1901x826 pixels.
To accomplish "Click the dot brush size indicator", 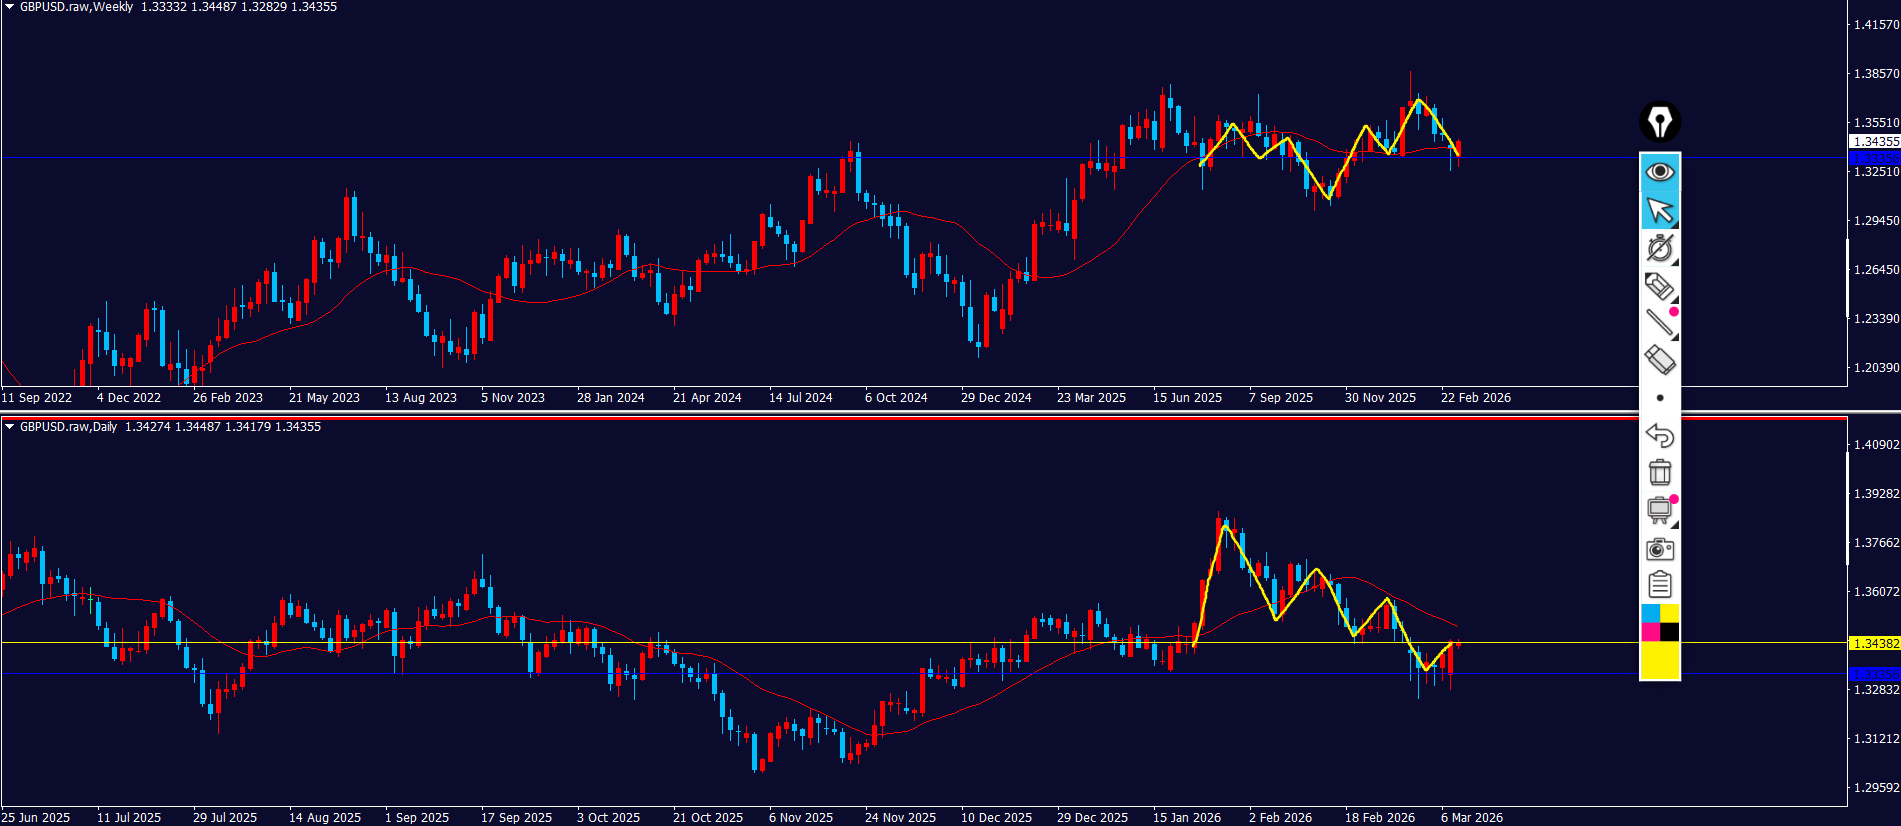I will (1660, 398).
